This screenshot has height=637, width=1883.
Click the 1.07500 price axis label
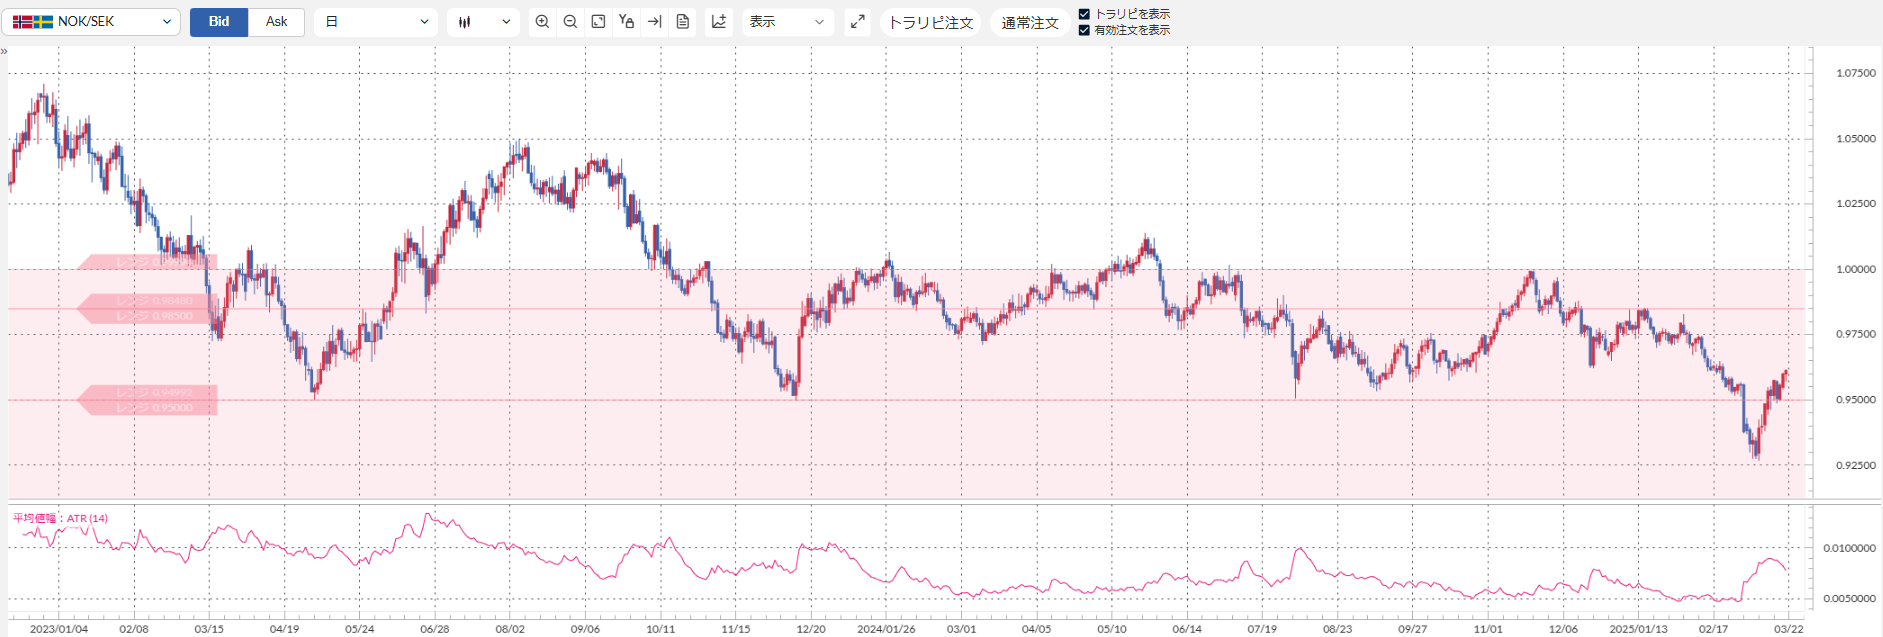pyautogui.click(x=1856, y=73)
